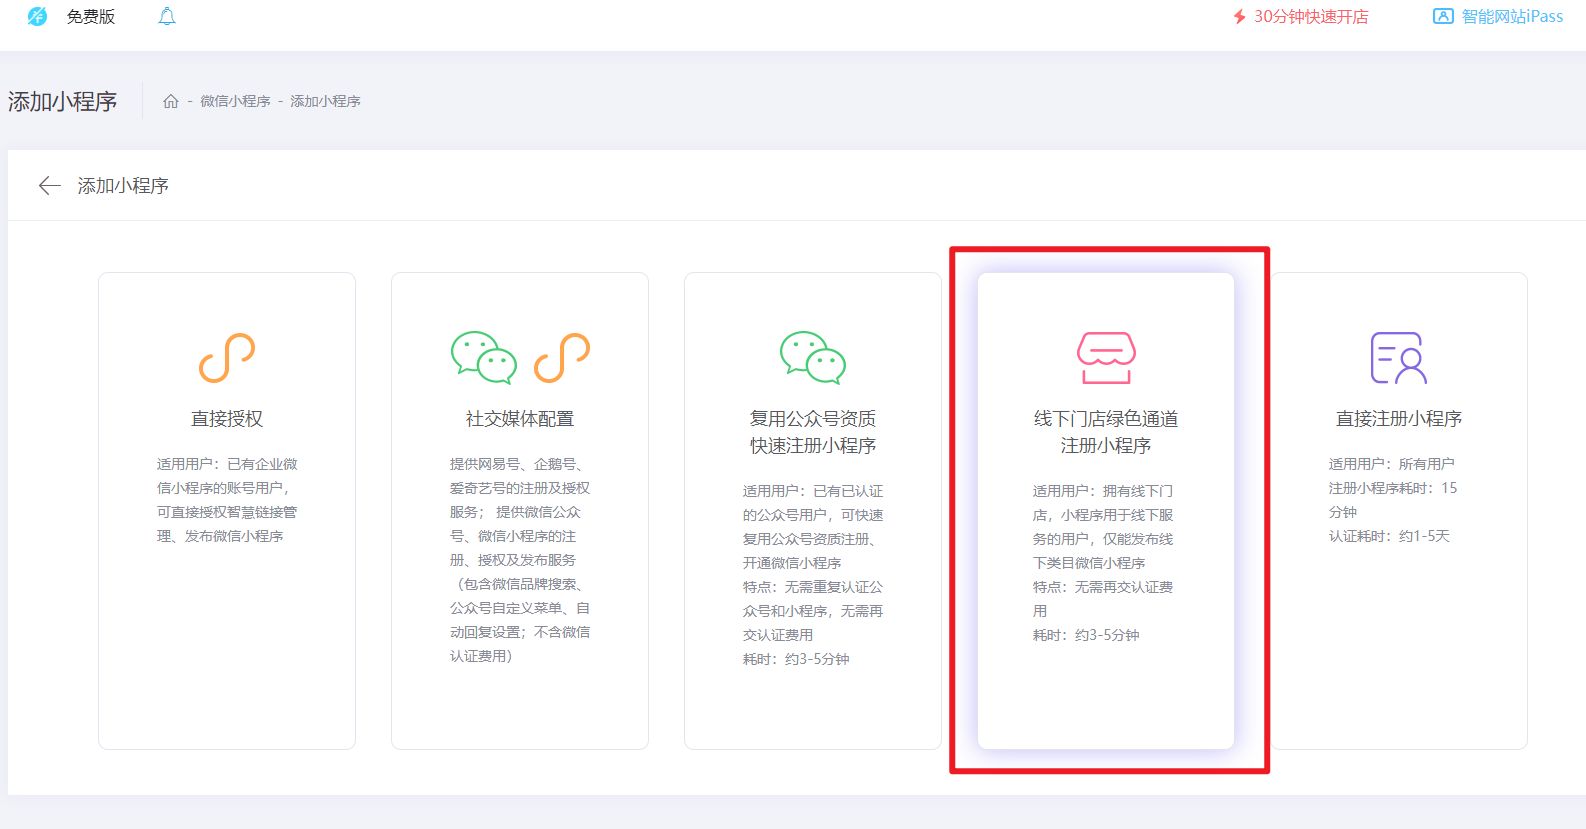1586x829 pixels.
Task: Click the 免费版 label
Action: [x=91, y=17]
